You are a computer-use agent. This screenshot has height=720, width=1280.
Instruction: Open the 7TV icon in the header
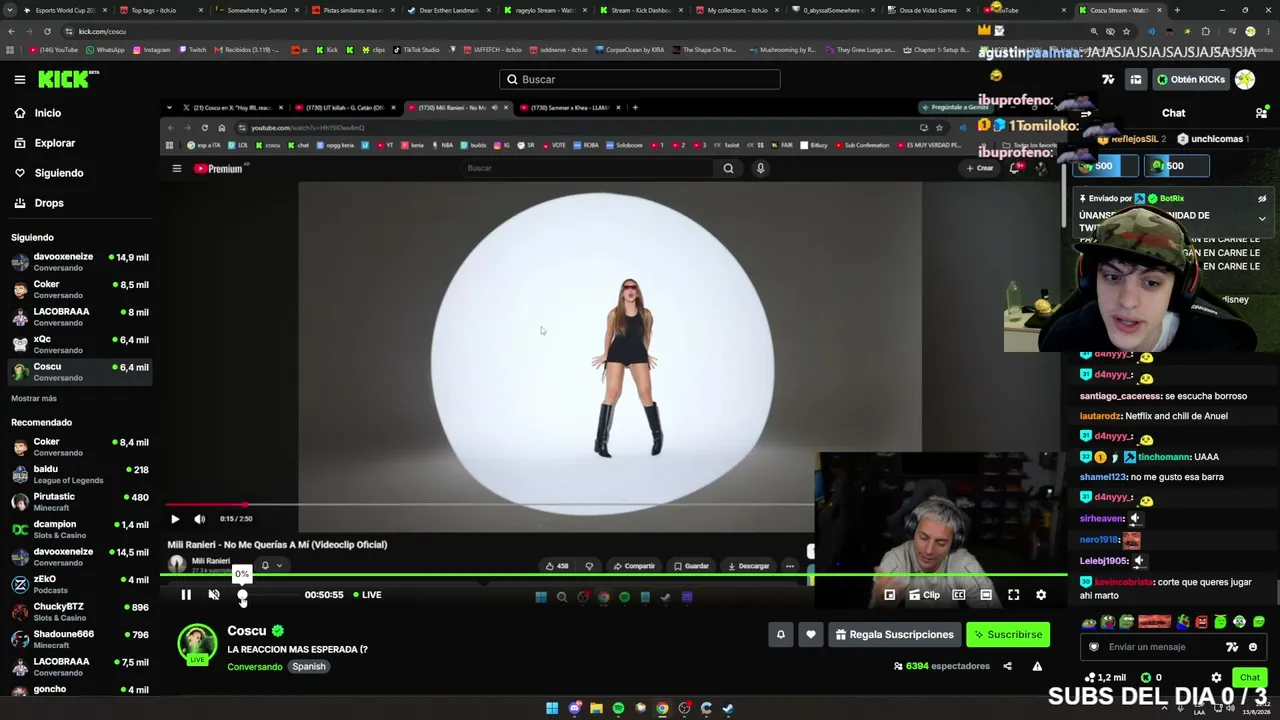coord(1108,79)
